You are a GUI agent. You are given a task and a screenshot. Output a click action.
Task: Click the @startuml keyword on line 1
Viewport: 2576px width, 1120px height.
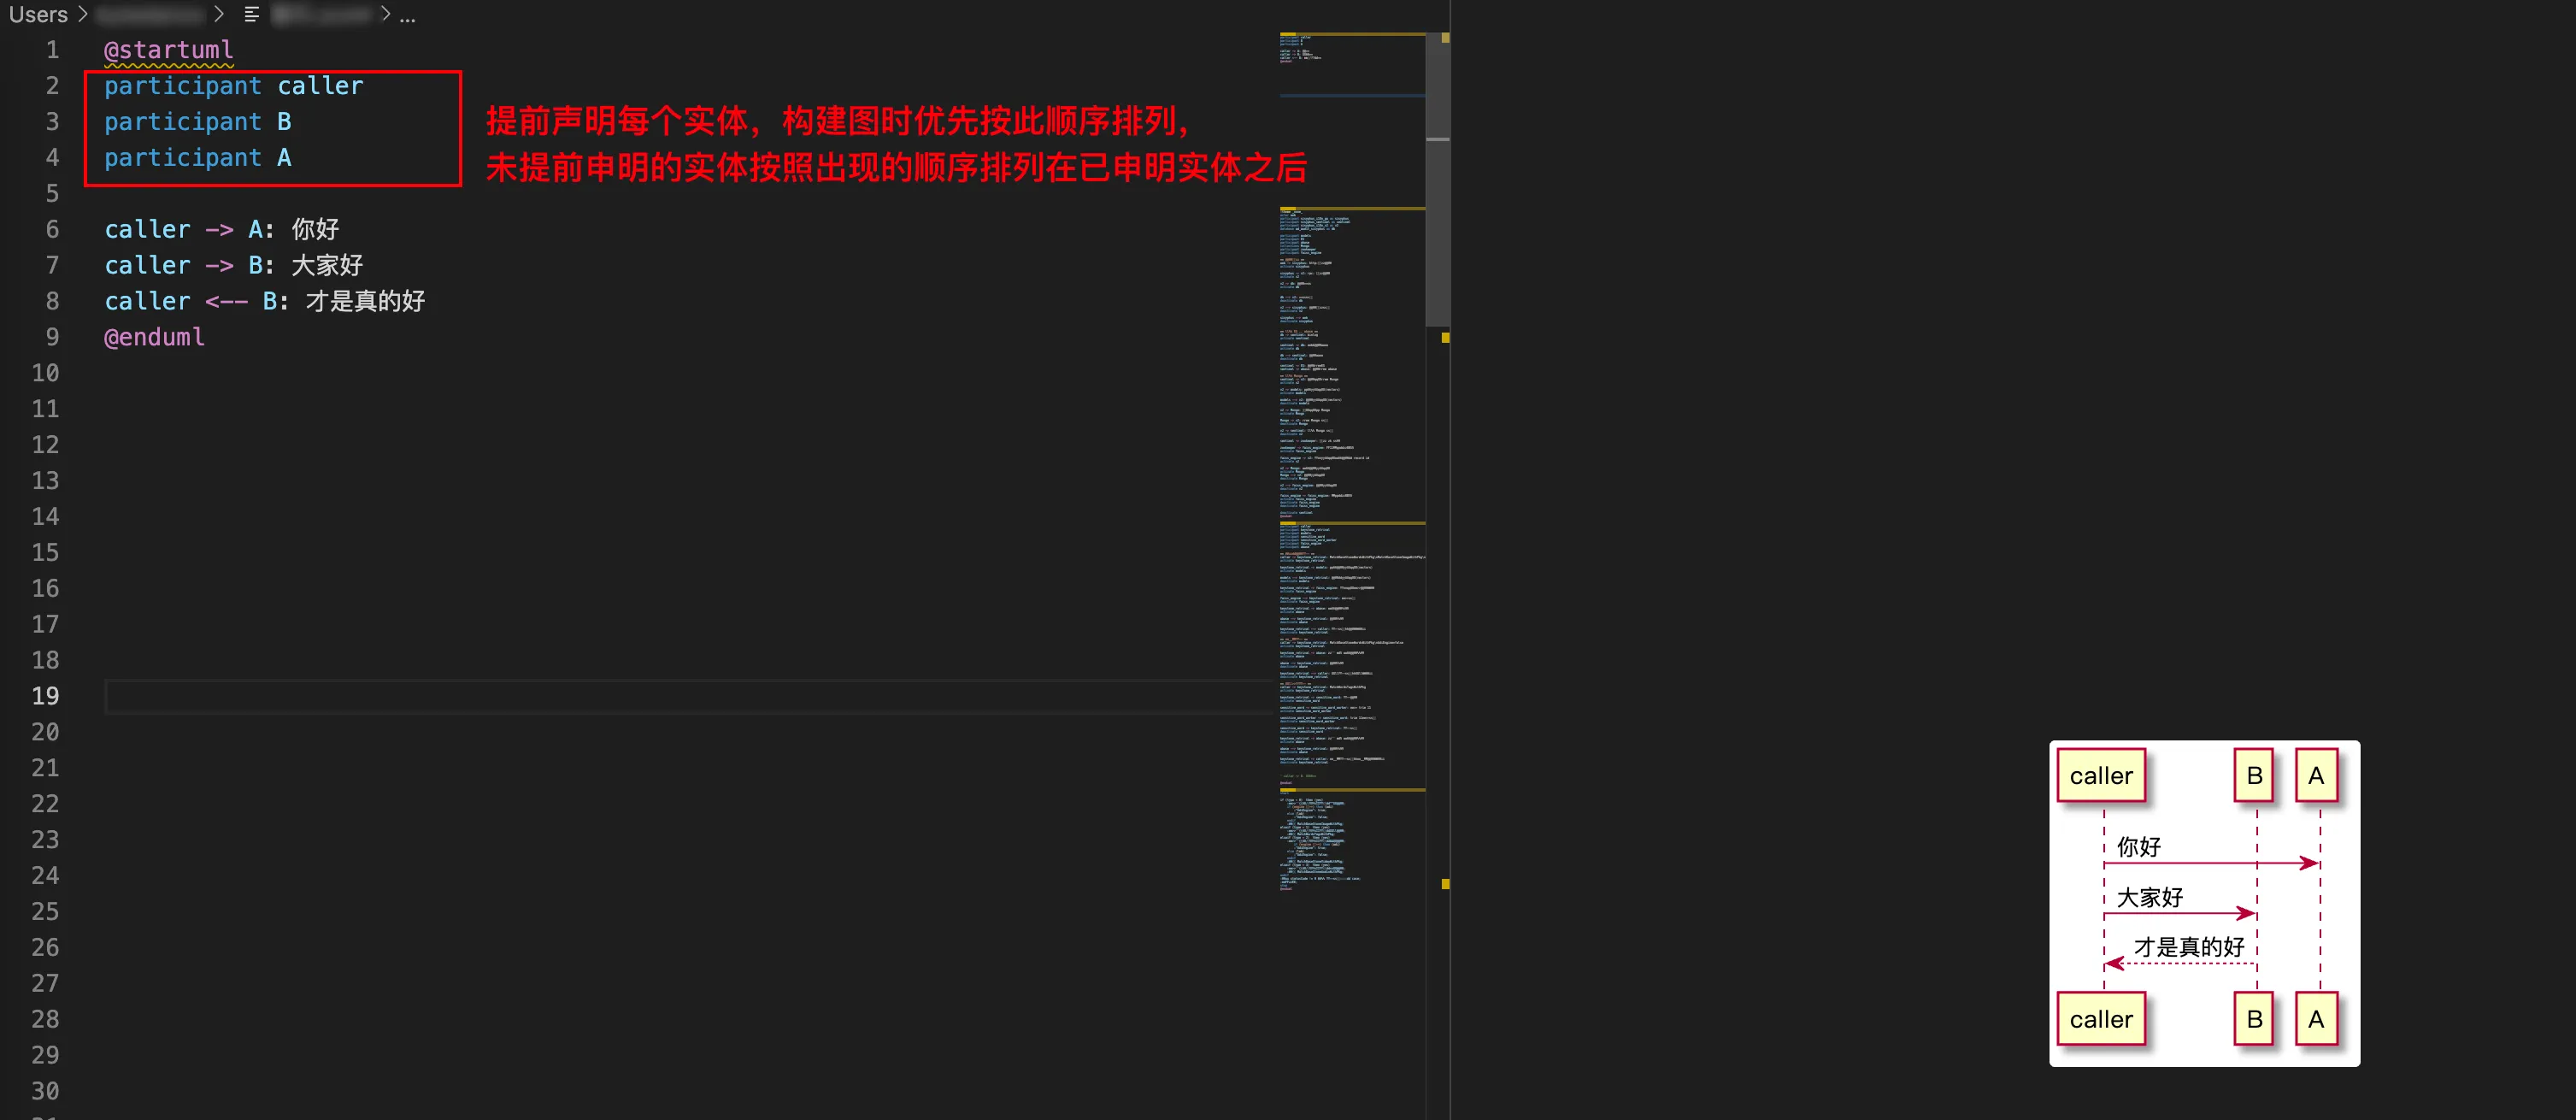pyautogui.click(x=168, y=50)
